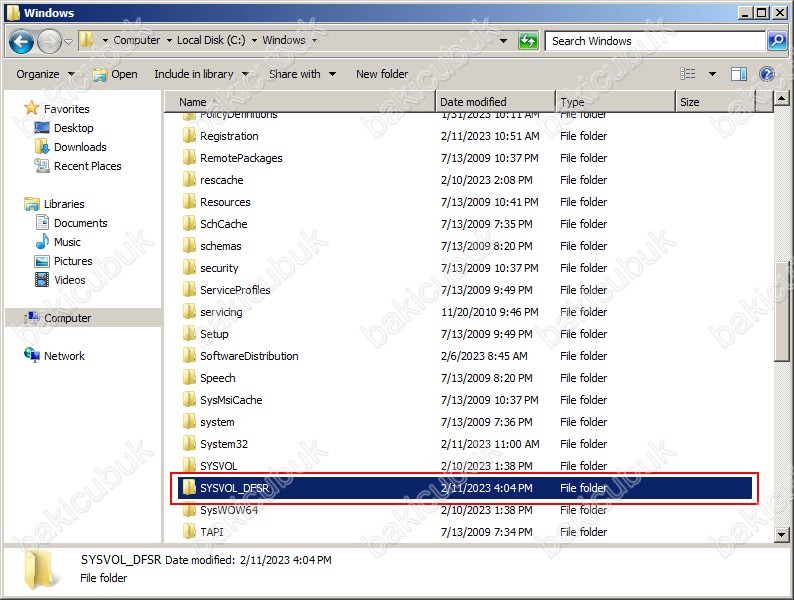Open Desktop in the navigation pane
This screenshot has width=794, height=600.
73,128
